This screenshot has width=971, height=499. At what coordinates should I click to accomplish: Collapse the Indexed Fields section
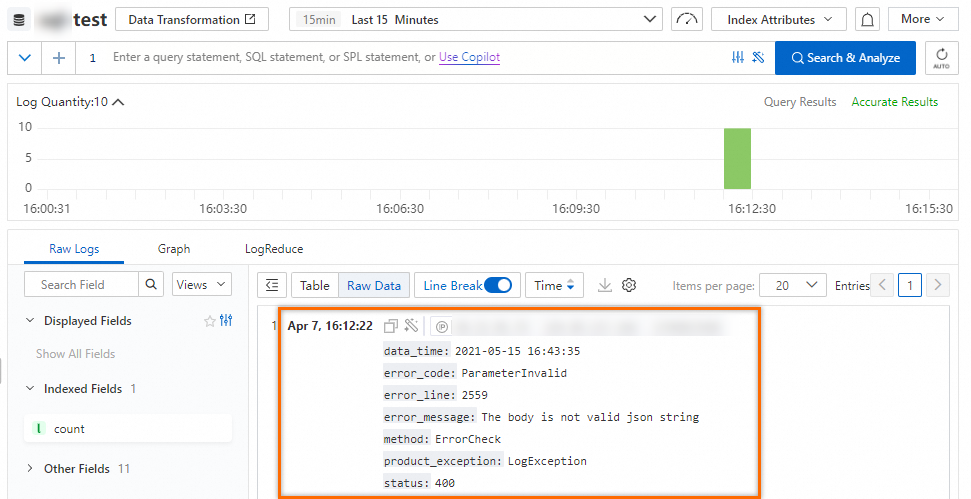[30, 389]
